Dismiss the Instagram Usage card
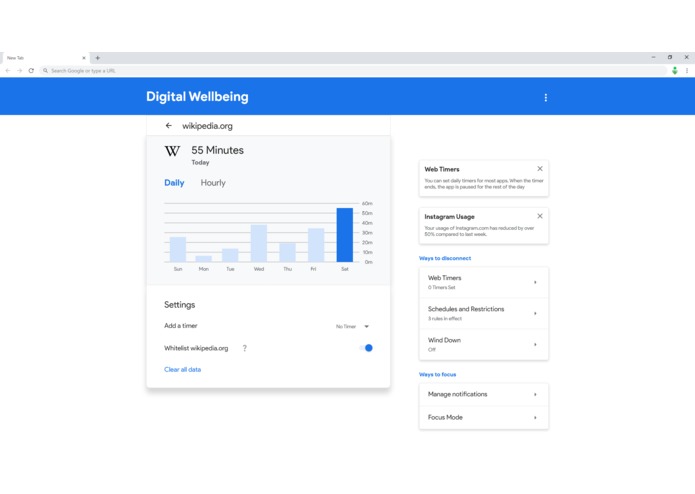This screenshot has width=695, height=494. 540,216
